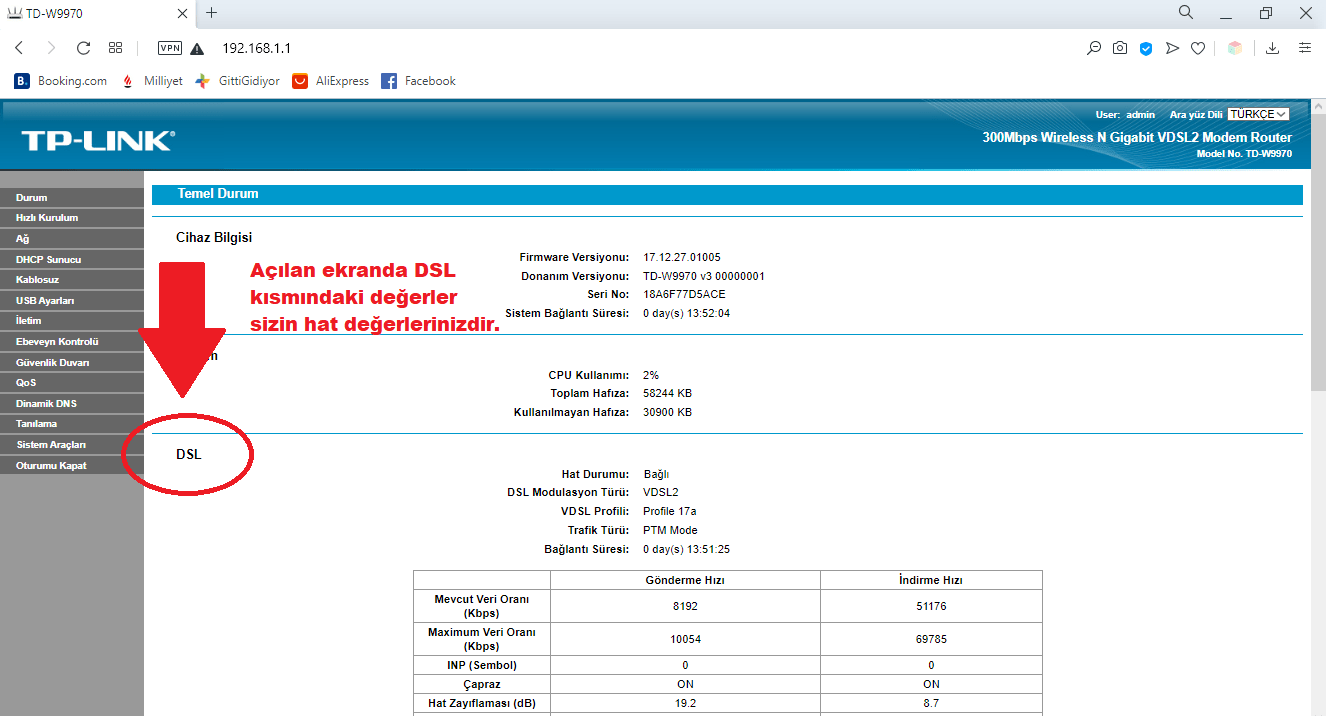Viewport: 1326px width, 716px height.
Task: Expand the TÜRKÇE language dropdown
Action: pyautogui.click(x=1258, y=114)
